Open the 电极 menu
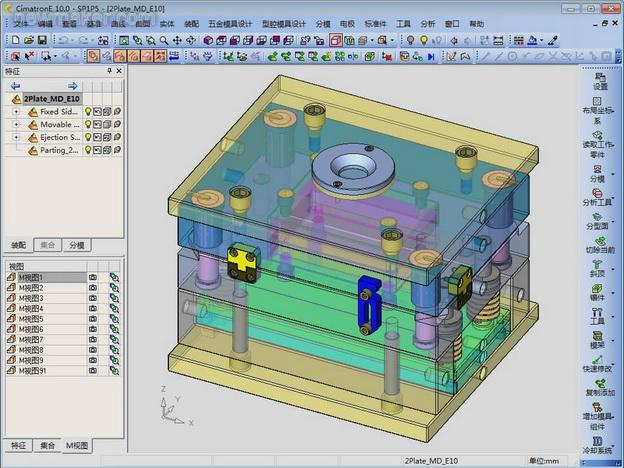This screenshot has height=468, width=624. point(347,24)
